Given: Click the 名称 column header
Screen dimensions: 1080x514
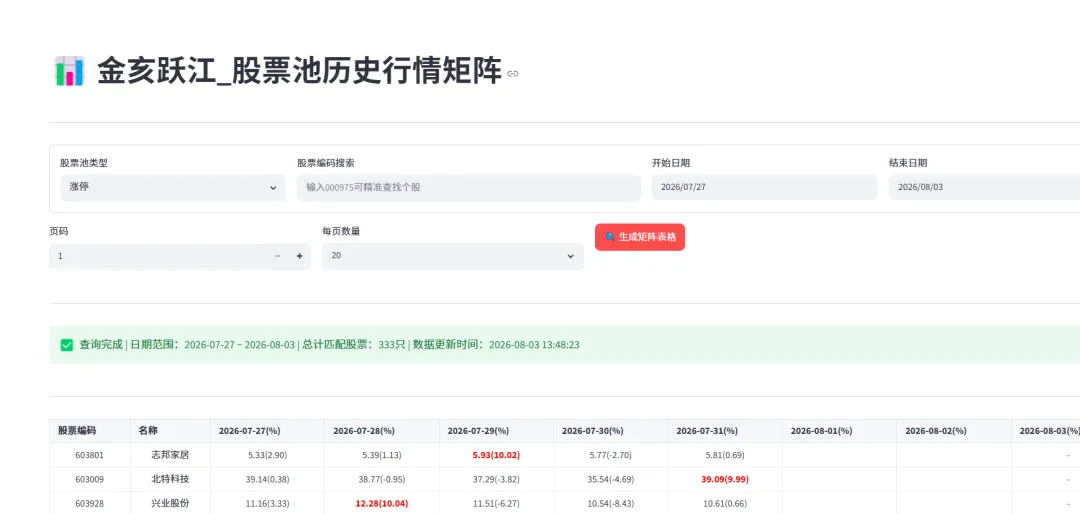Looking at the screenshot, I should pyautogui.click(x=170, y=431).
